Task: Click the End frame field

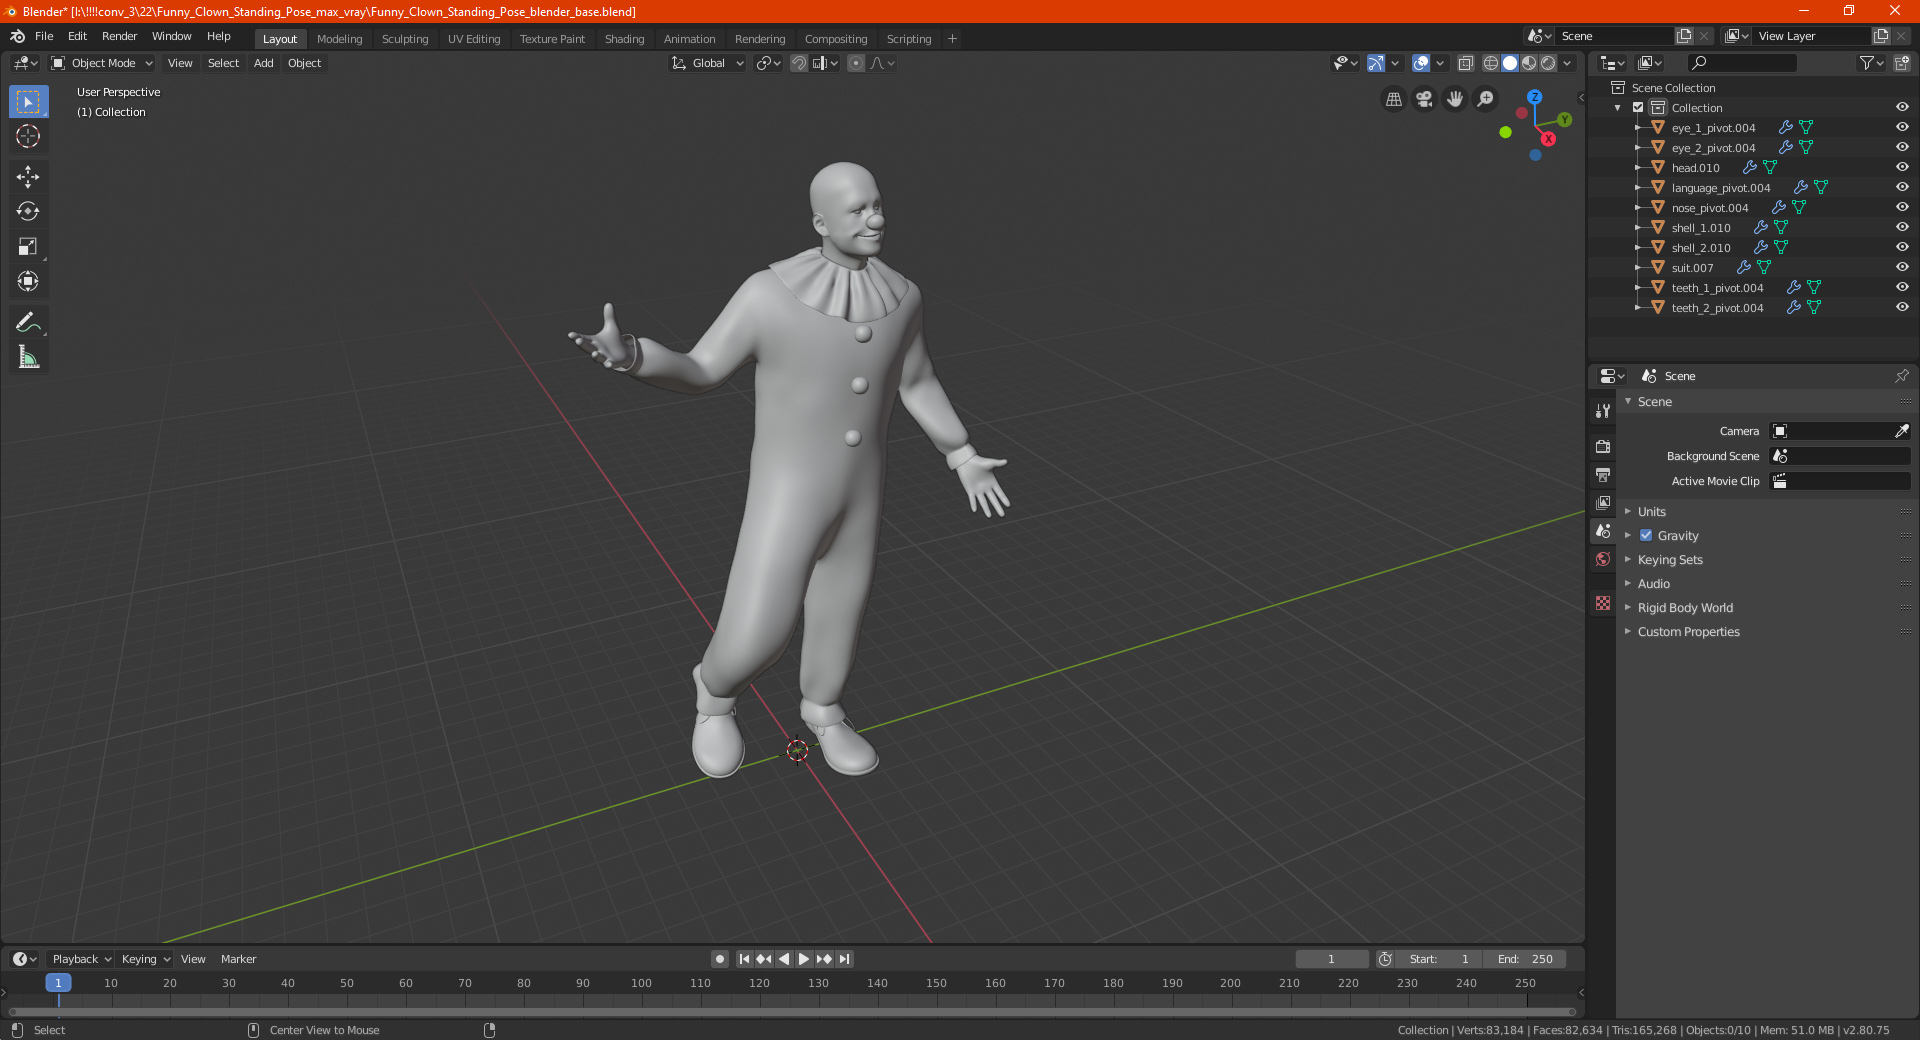Action: 1524,959
